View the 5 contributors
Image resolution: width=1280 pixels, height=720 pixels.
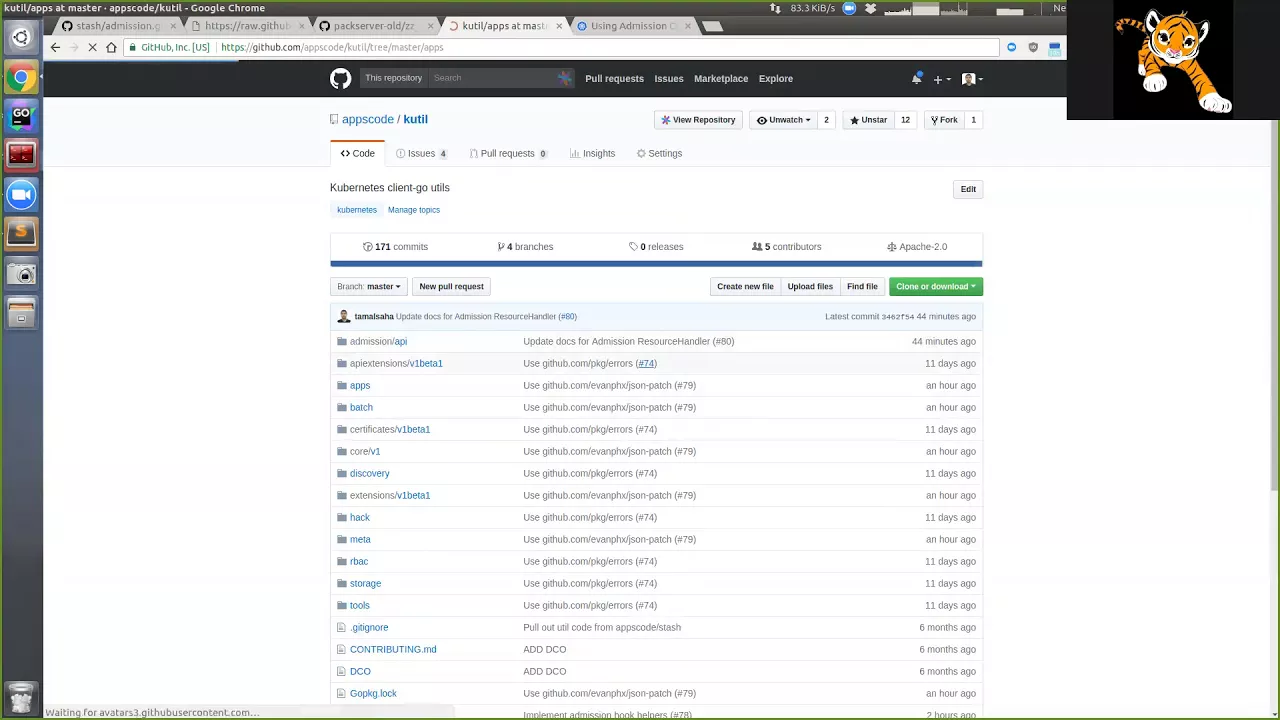tap(787, 247)
